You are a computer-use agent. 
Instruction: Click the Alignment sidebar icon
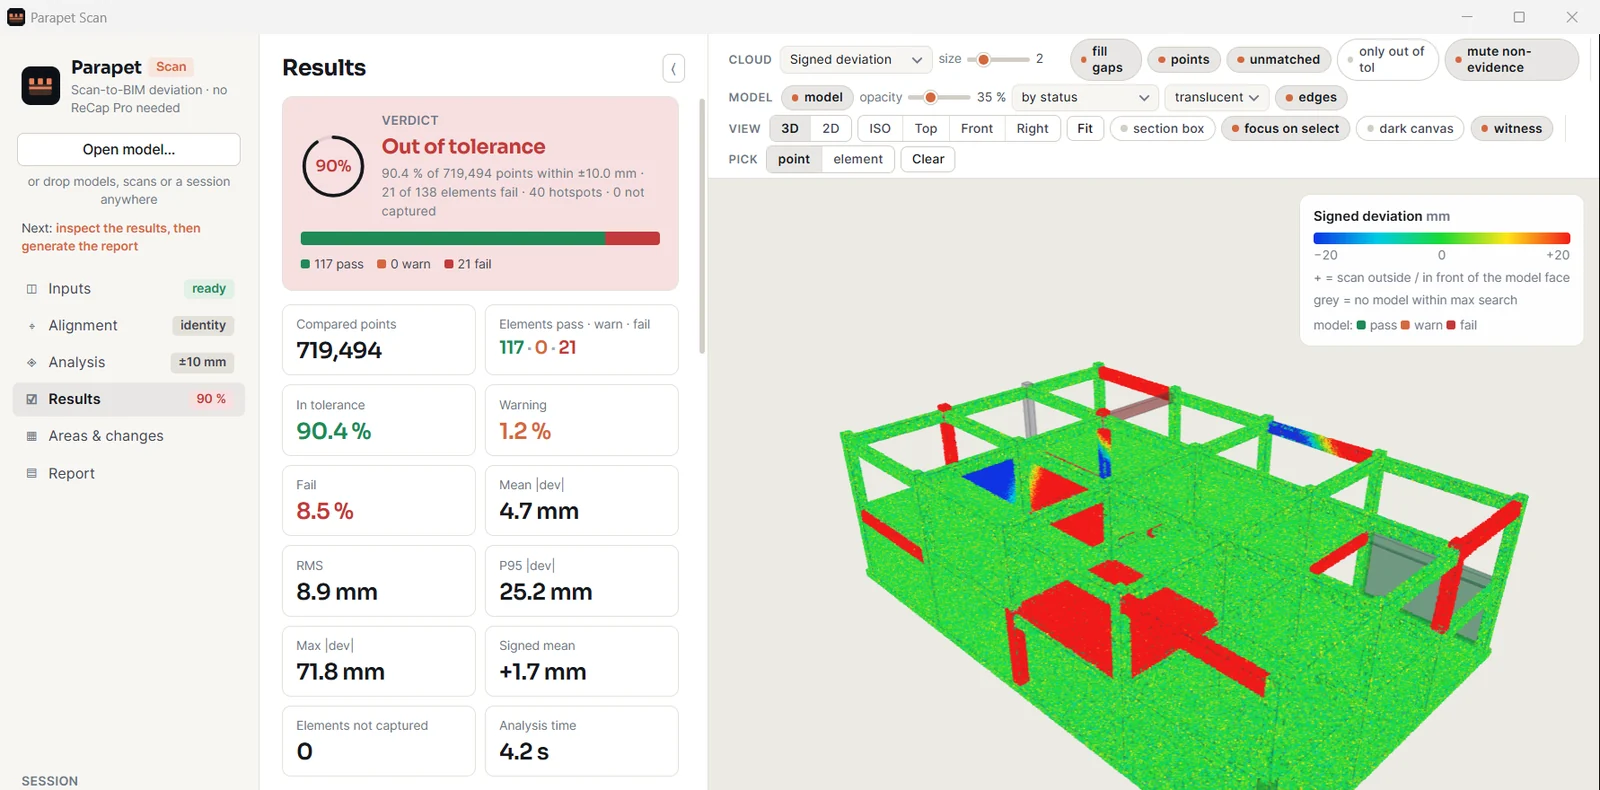[x=32, y=326]
